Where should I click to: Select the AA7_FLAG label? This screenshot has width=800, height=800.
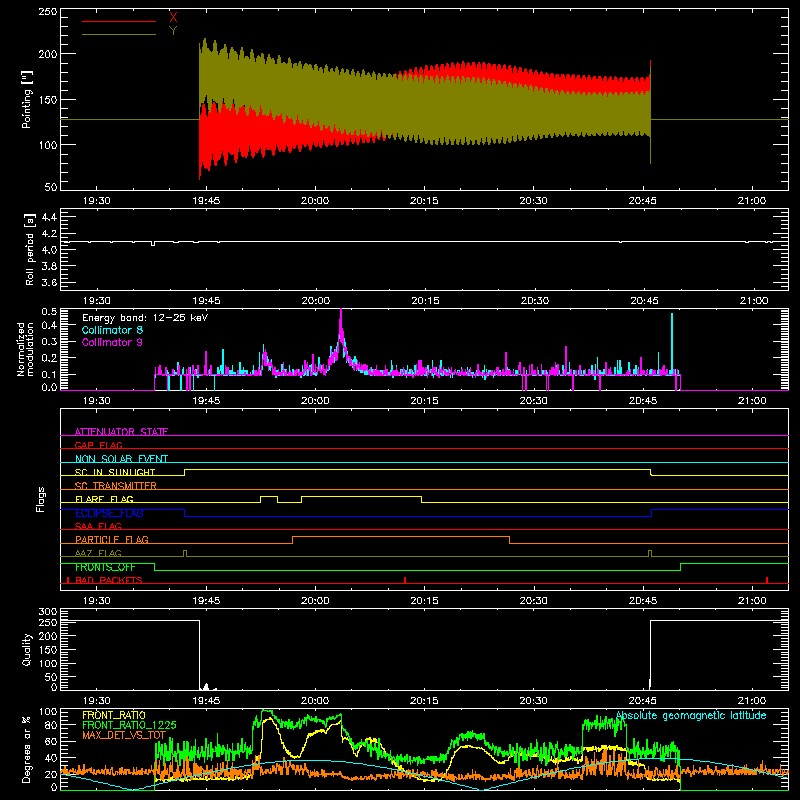[x=98, y=553]
